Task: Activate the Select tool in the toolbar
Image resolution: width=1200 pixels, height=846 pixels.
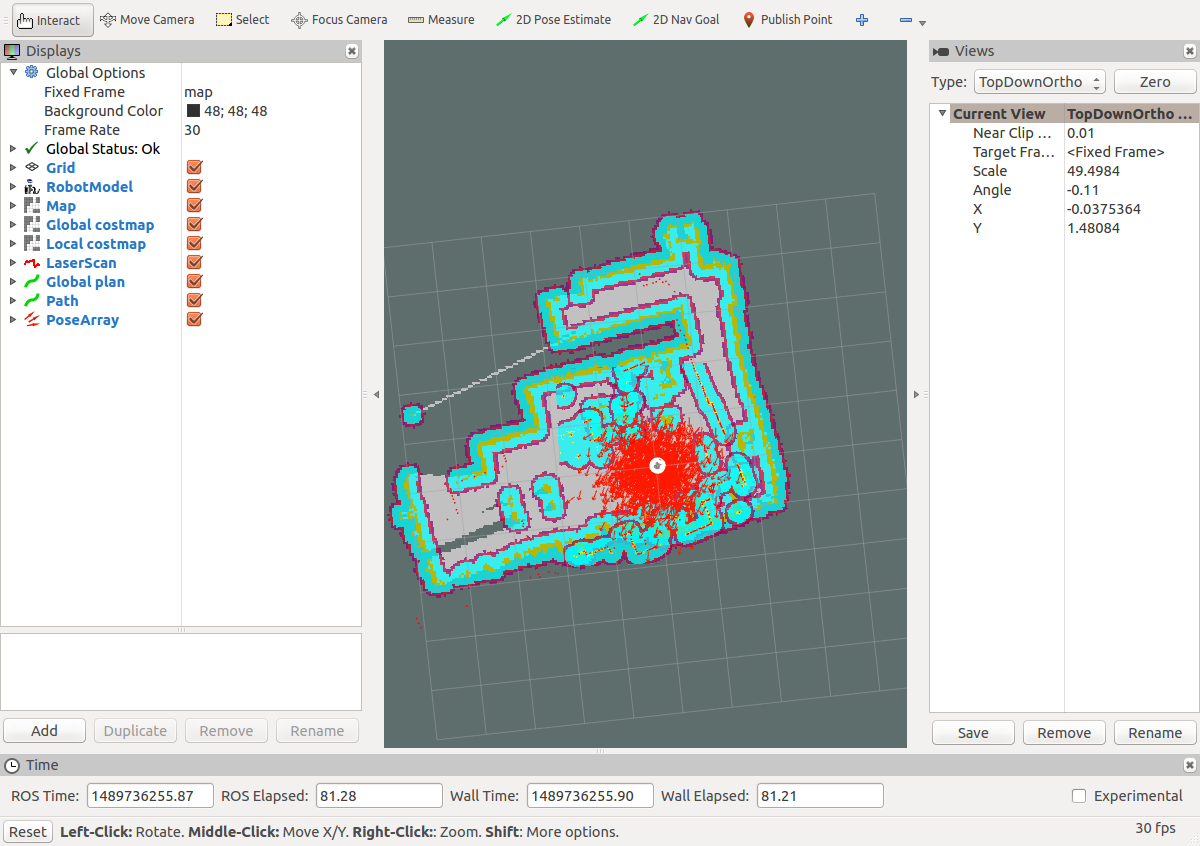Action: 242,18
